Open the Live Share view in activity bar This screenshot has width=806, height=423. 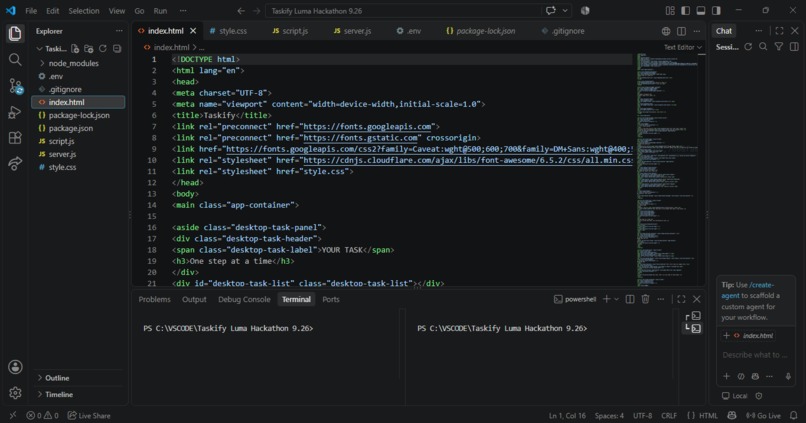point(15,163)
